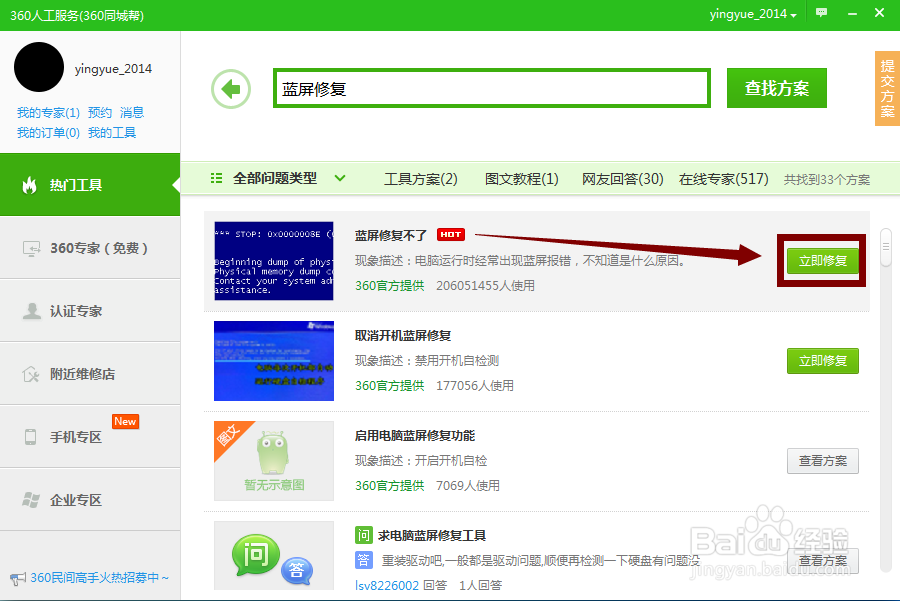Open 360民间高手火热招募中 link
This screenshot has width=900, height=601.
[99, 578]
